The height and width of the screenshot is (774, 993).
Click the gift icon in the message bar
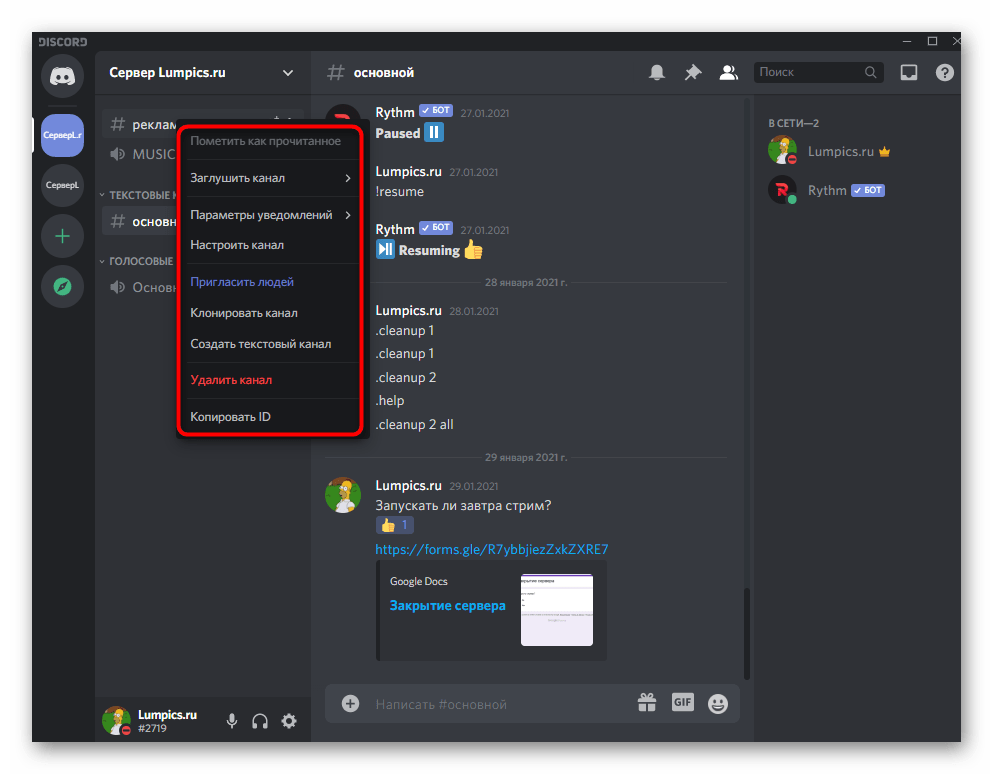[646, 703]
